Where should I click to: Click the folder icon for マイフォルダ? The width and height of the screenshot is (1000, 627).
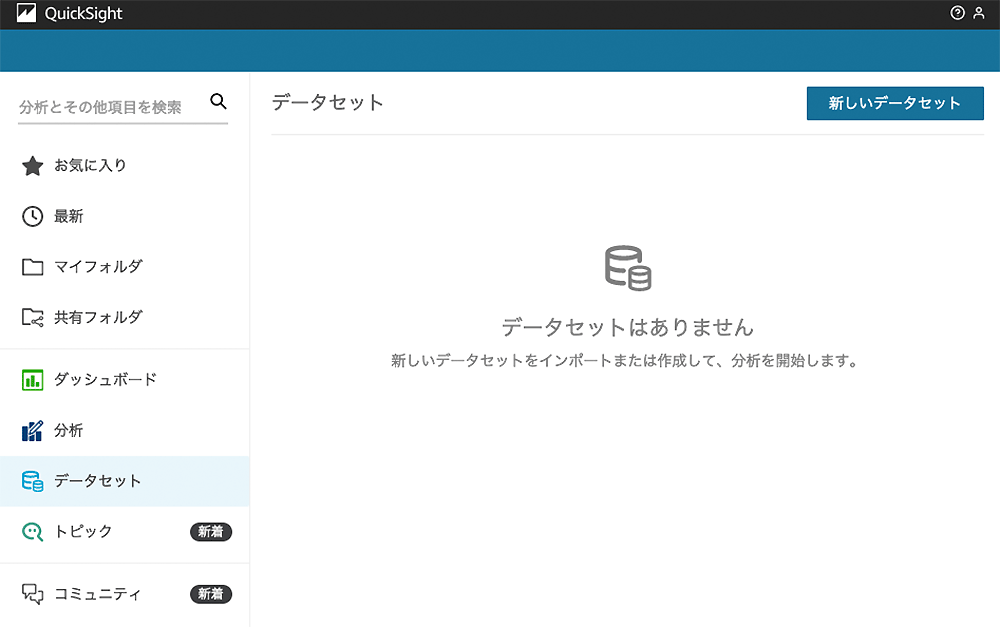pos(33,267)
